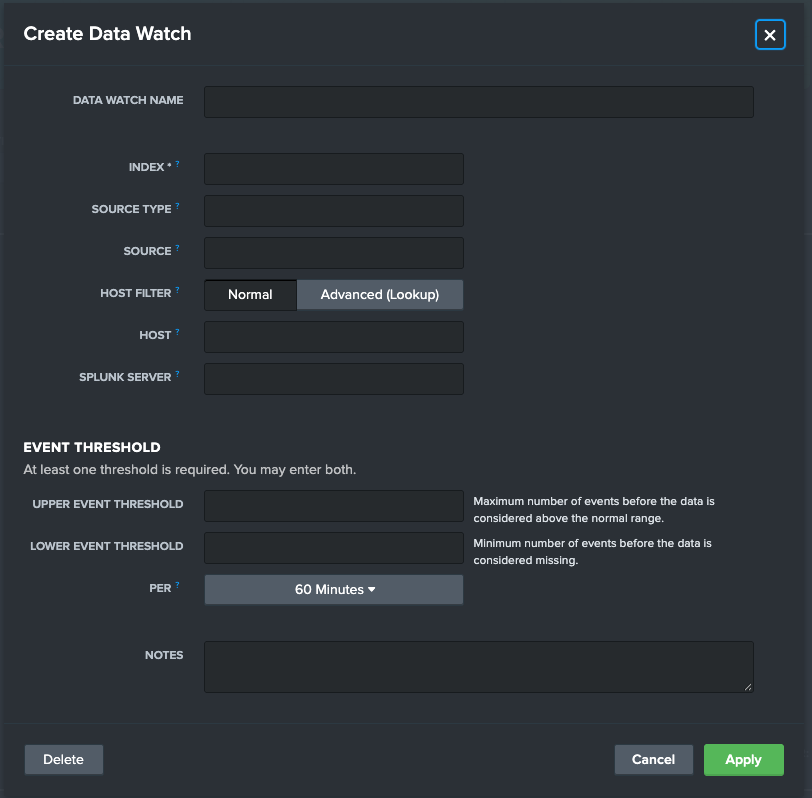The height and width of the screenshot is (798, 812).
Task: Open the help tooltip next to SOURCE TYPE
Action: [x=177, y=206]
